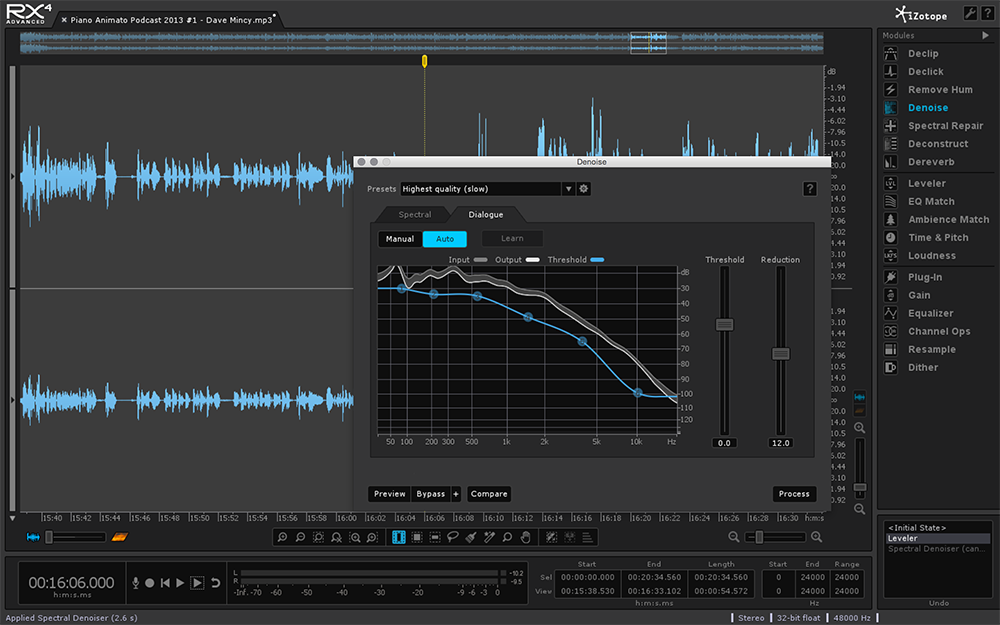Toggle Bypass in the Denoise dialog
Screen dimensions: 1000x625
[x=430, y=494]
